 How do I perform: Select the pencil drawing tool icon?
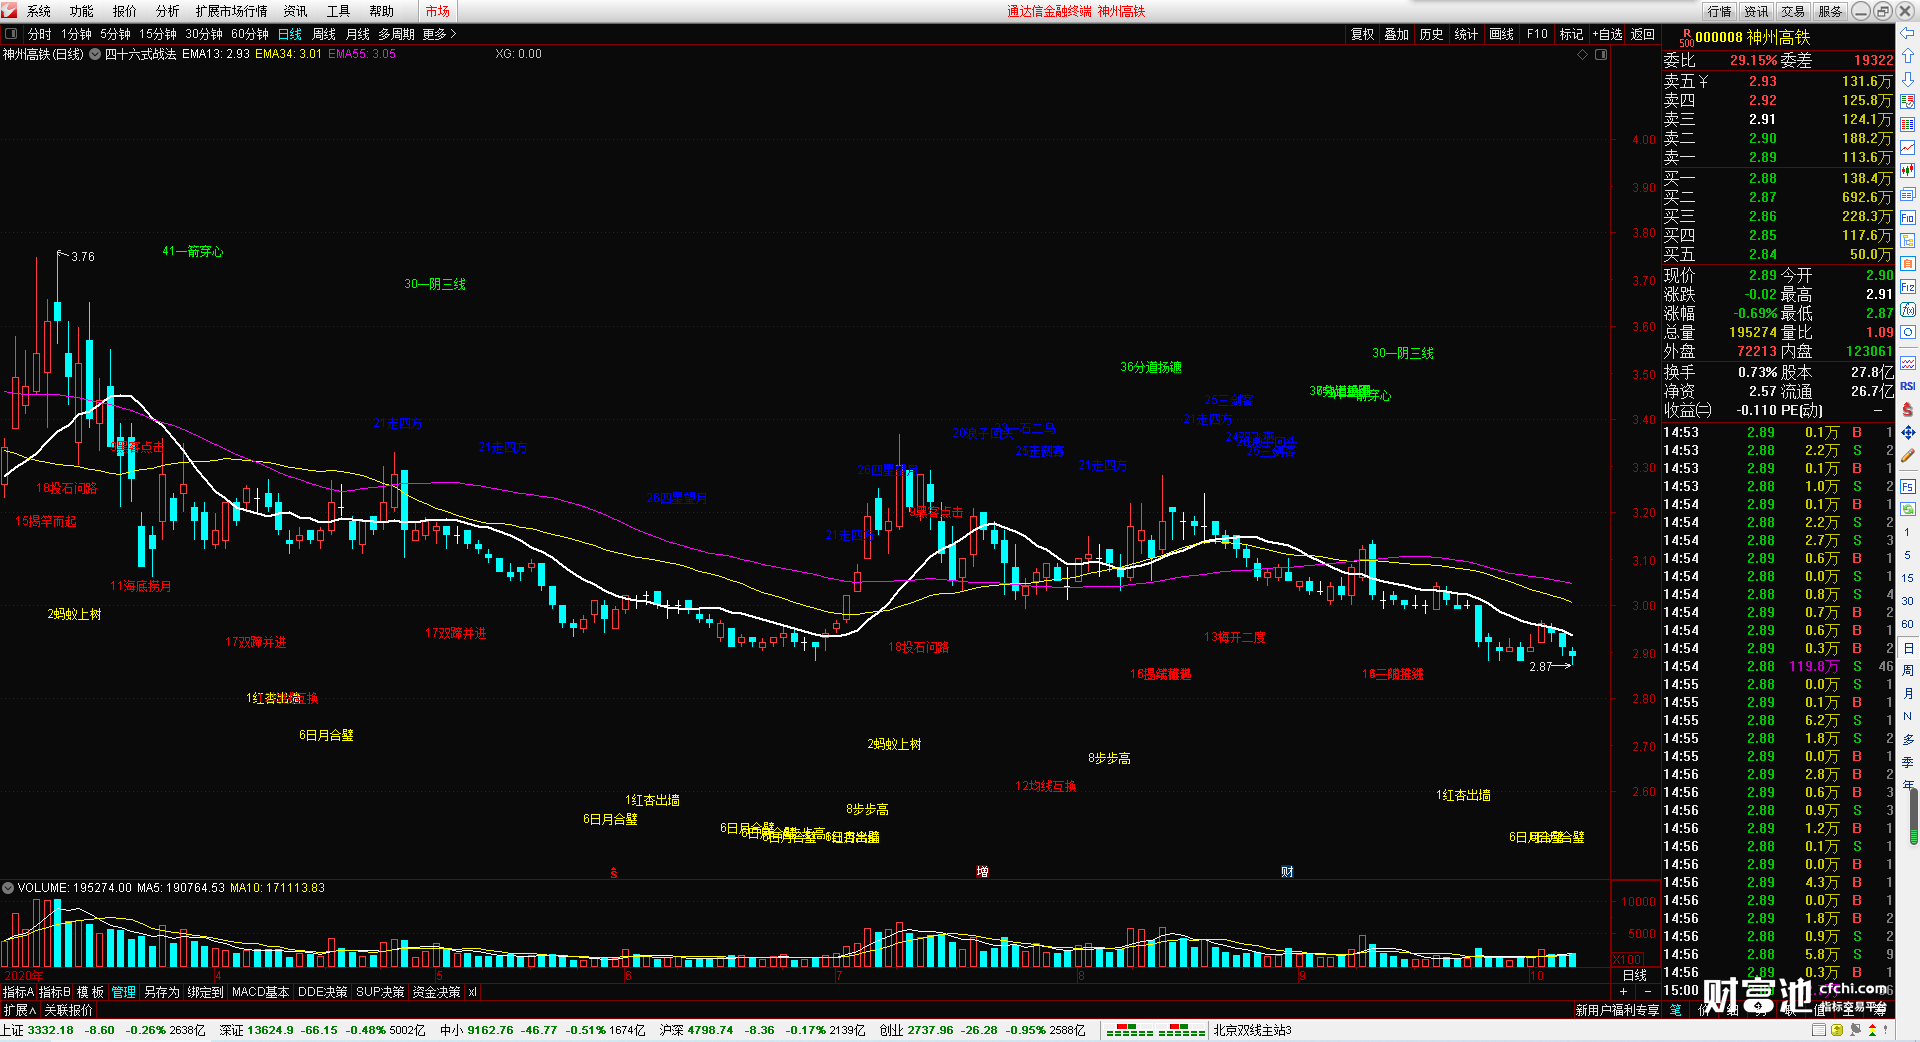(1907, 455)
